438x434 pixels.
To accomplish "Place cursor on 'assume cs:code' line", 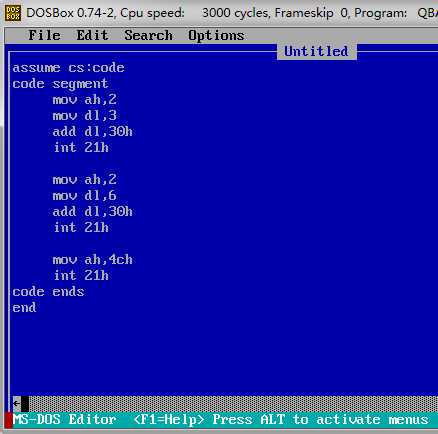I will tap(68, 68).
